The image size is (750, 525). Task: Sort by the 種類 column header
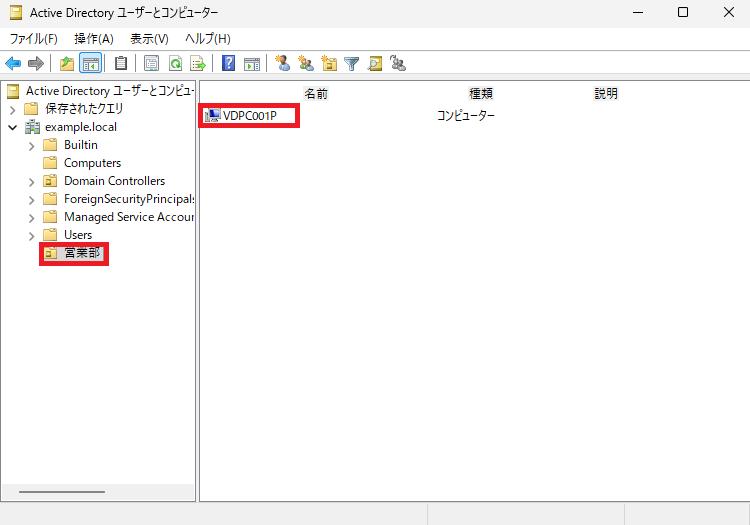tap(481, 94)
